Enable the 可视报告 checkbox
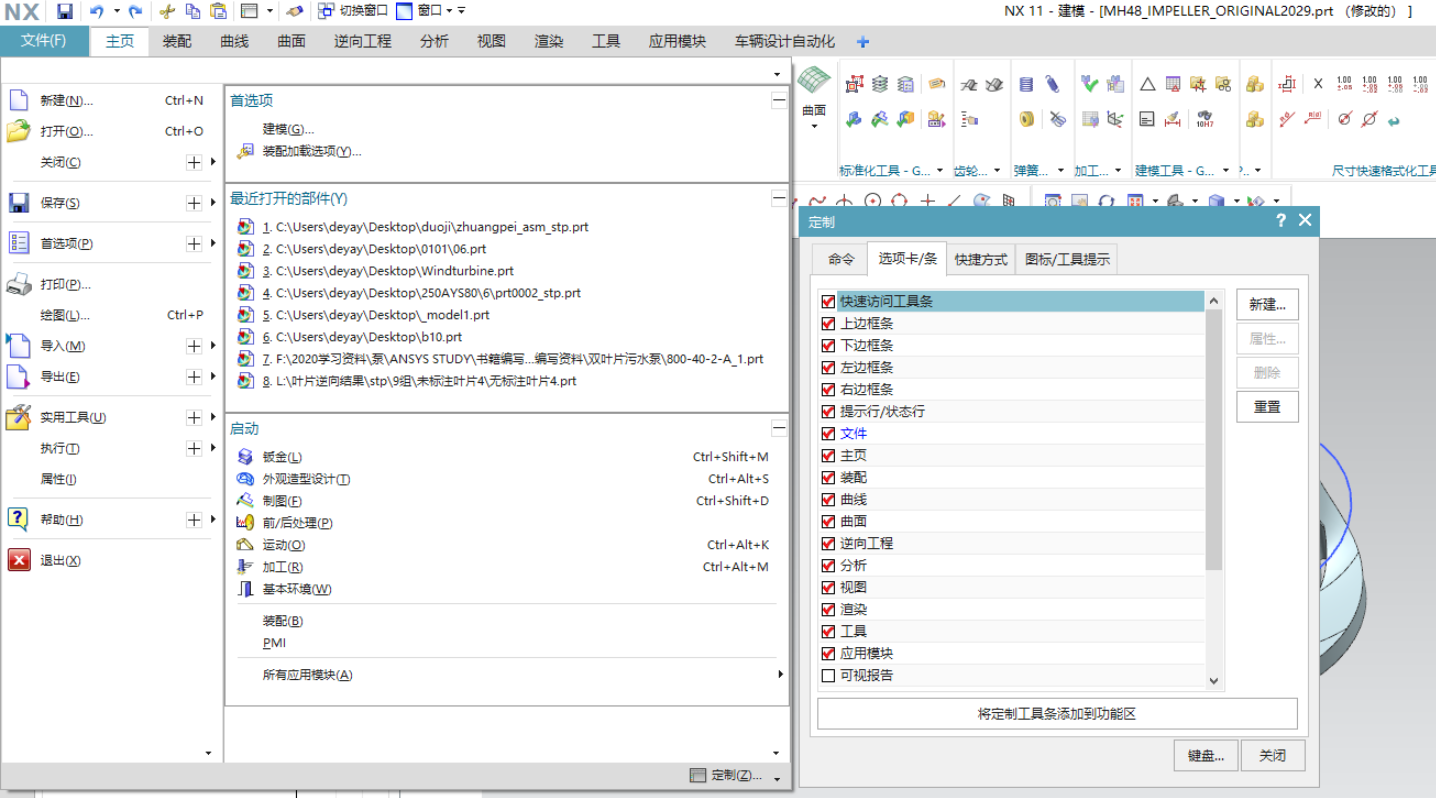This screenshot has width=1436, height=798. [828, 675]
